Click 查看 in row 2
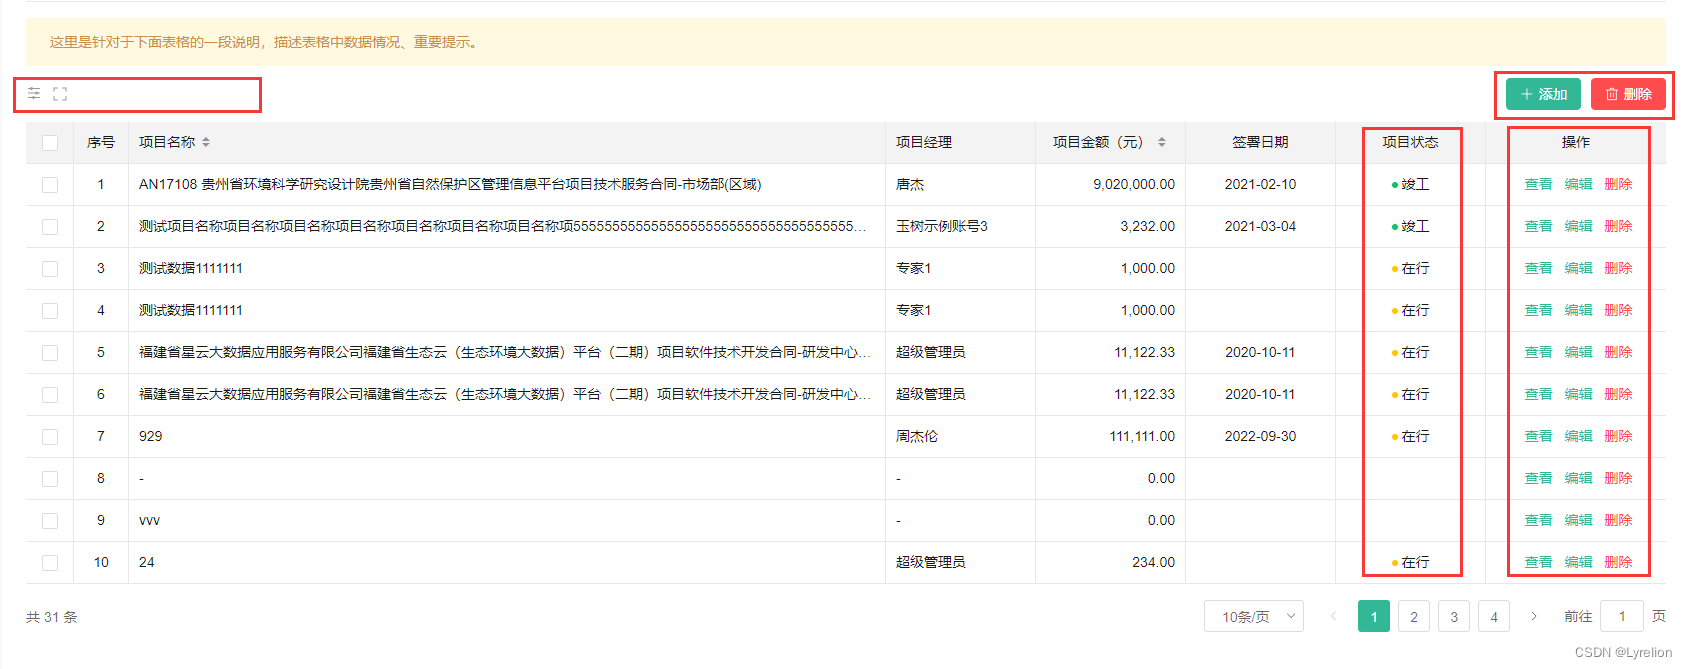The height and width of the screenshot is (669, 1687). pos(1538,226)
